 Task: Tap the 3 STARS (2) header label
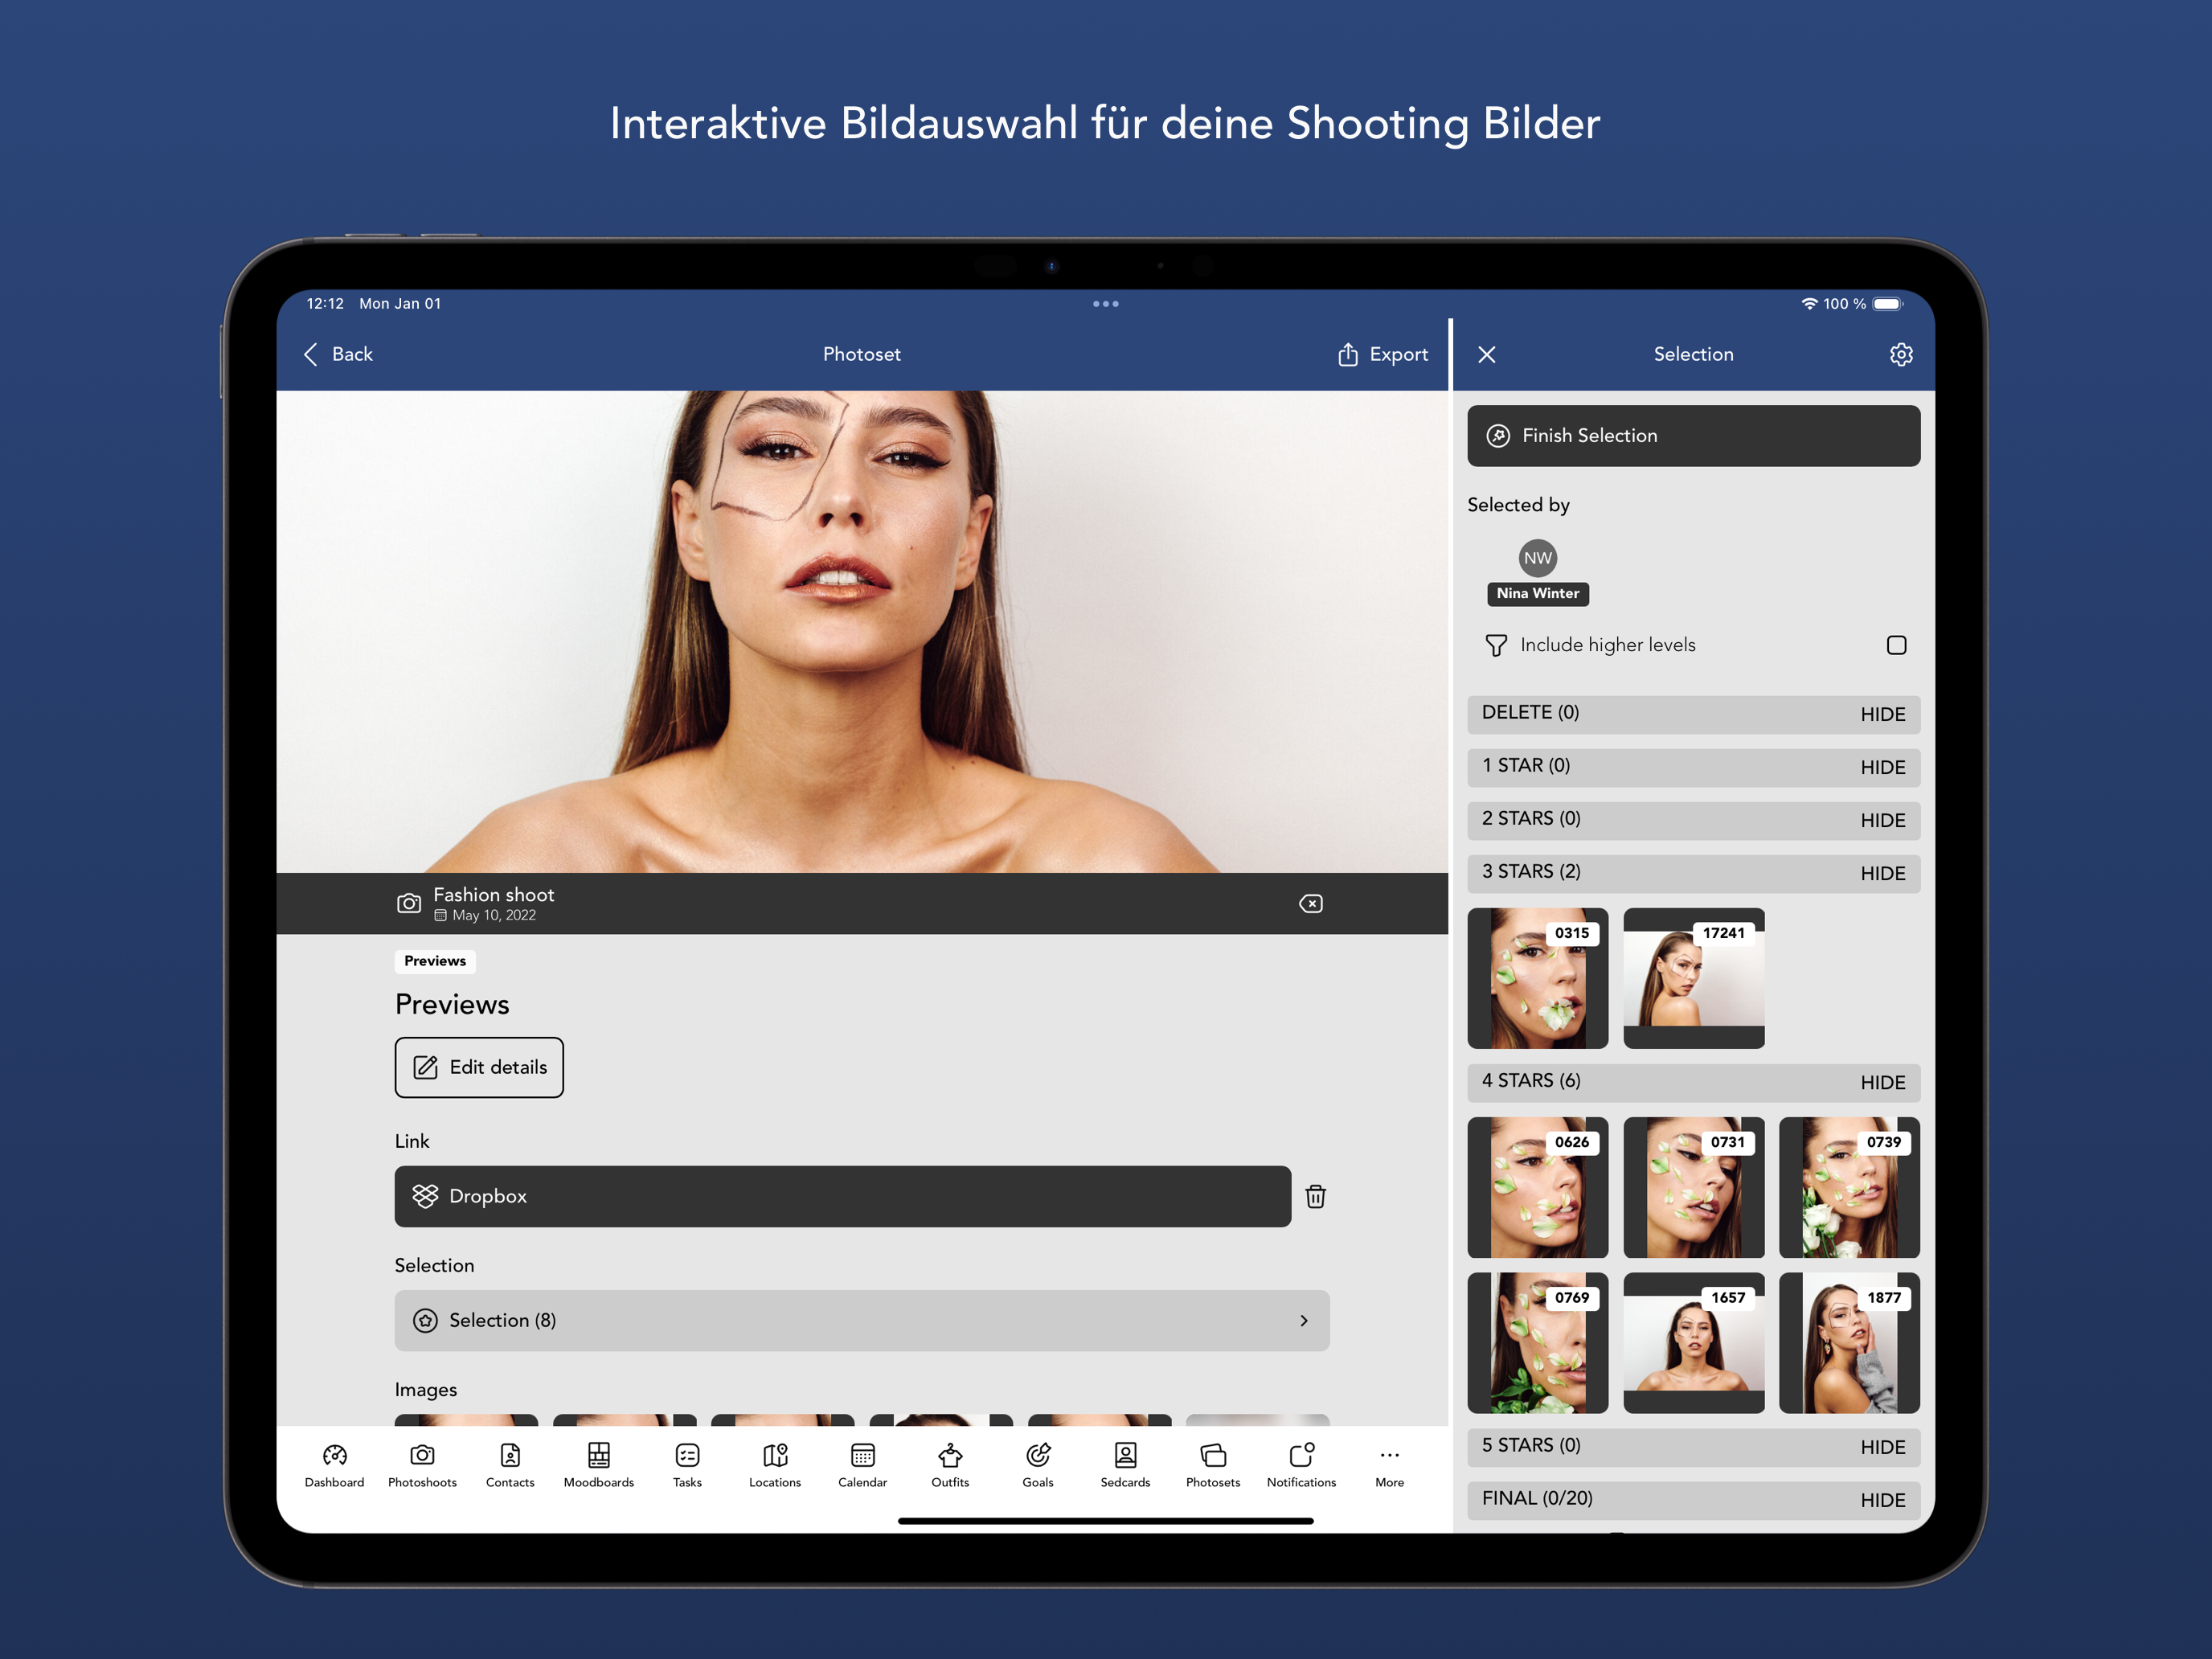point(1530,871)
